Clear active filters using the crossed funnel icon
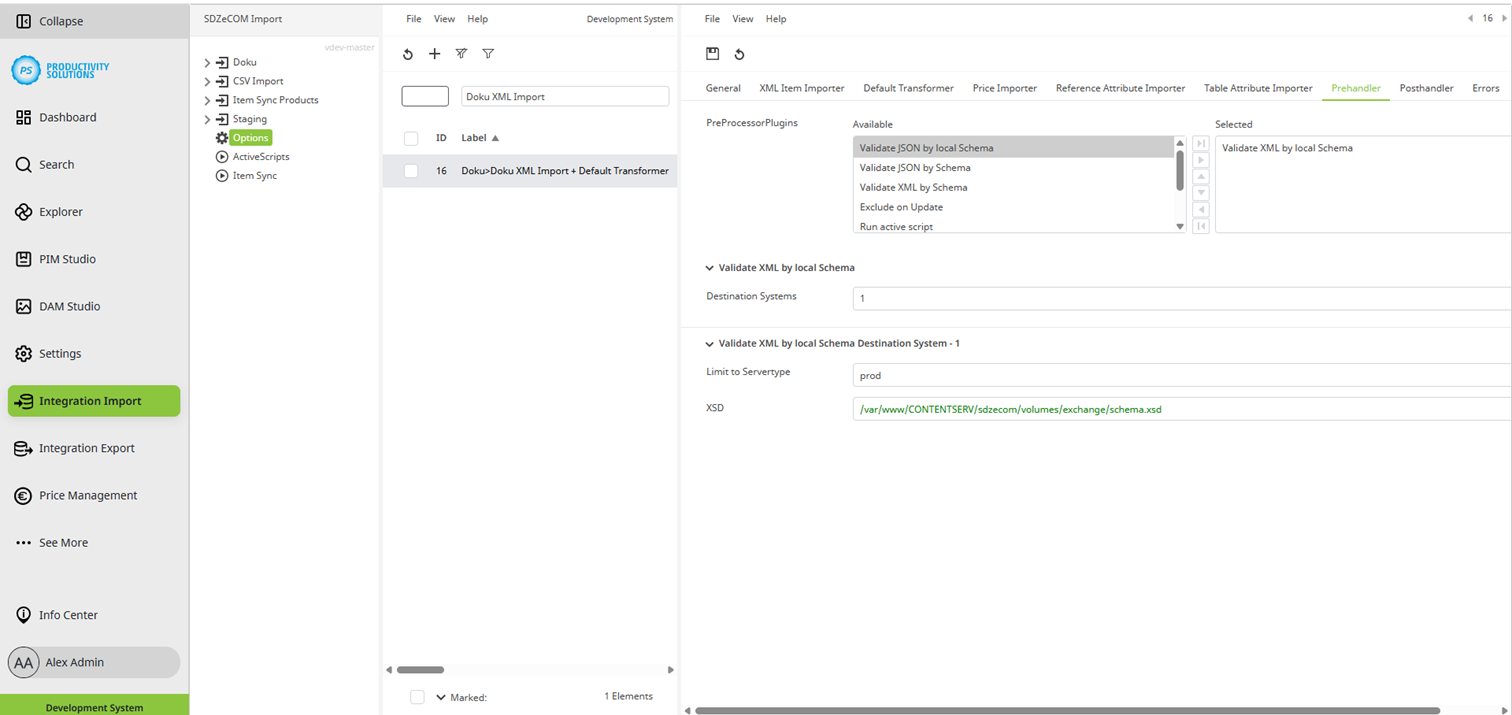1512x715 pixels. 461,54
